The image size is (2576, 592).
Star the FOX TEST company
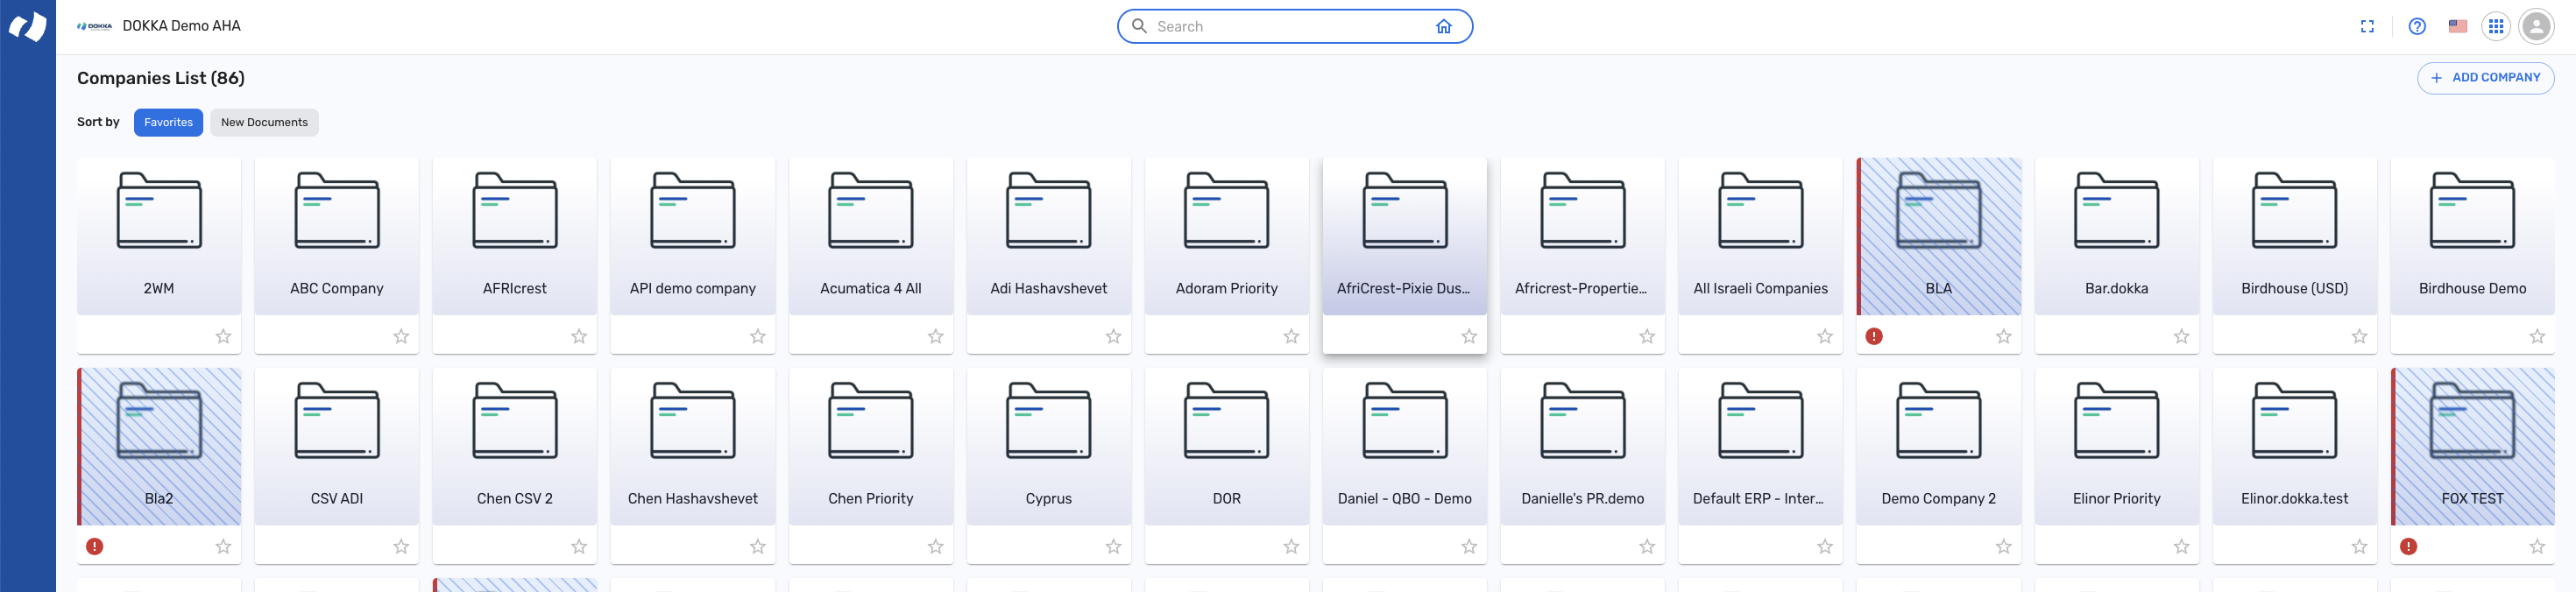click(2537, 546)
